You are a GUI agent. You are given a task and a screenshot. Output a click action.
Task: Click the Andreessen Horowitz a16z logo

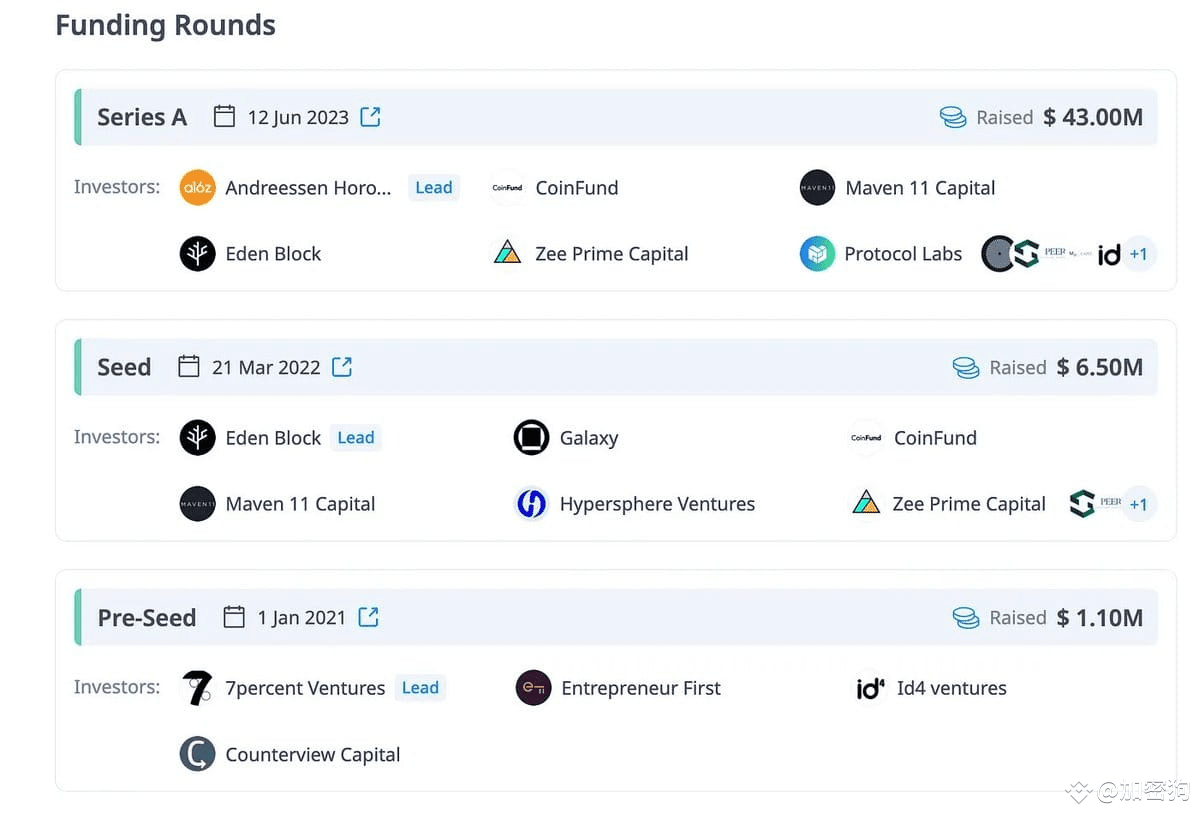[x=198, y=188]
